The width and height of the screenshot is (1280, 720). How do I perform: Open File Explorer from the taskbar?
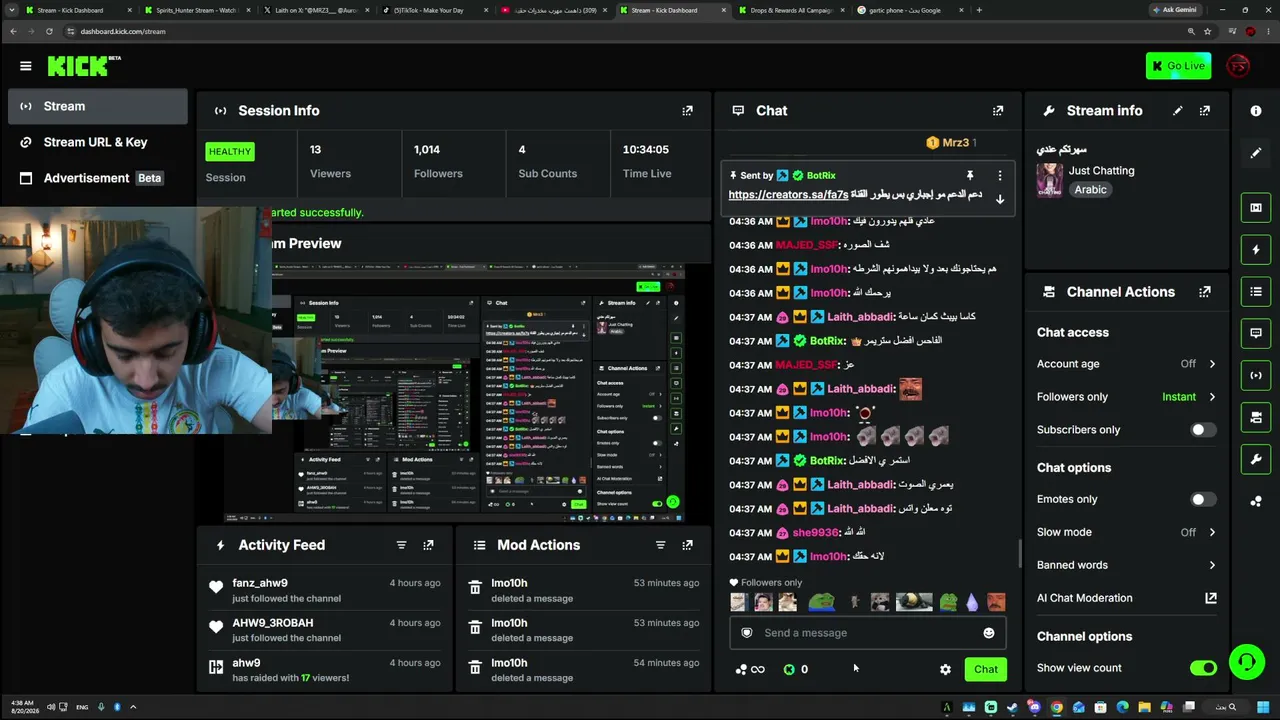click(1144, 707)
